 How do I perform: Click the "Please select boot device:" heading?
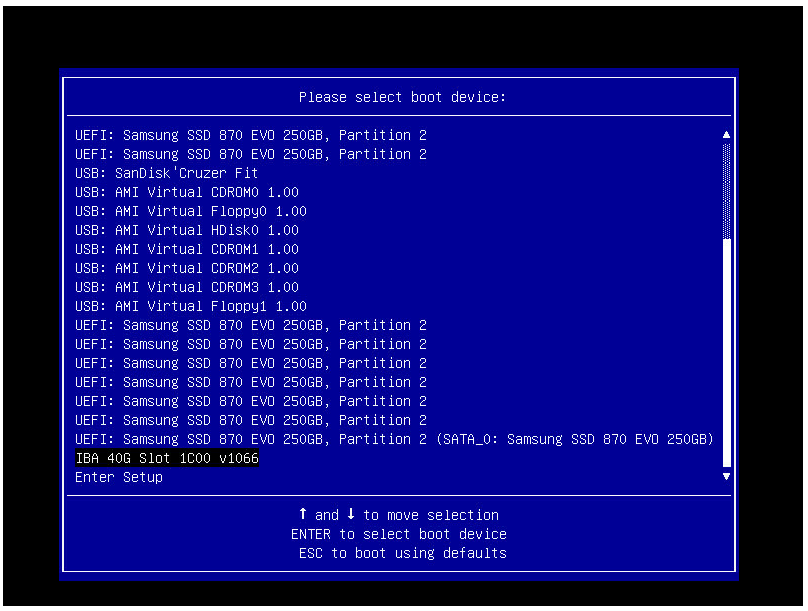pyautogui.click(x=402, y=97)
